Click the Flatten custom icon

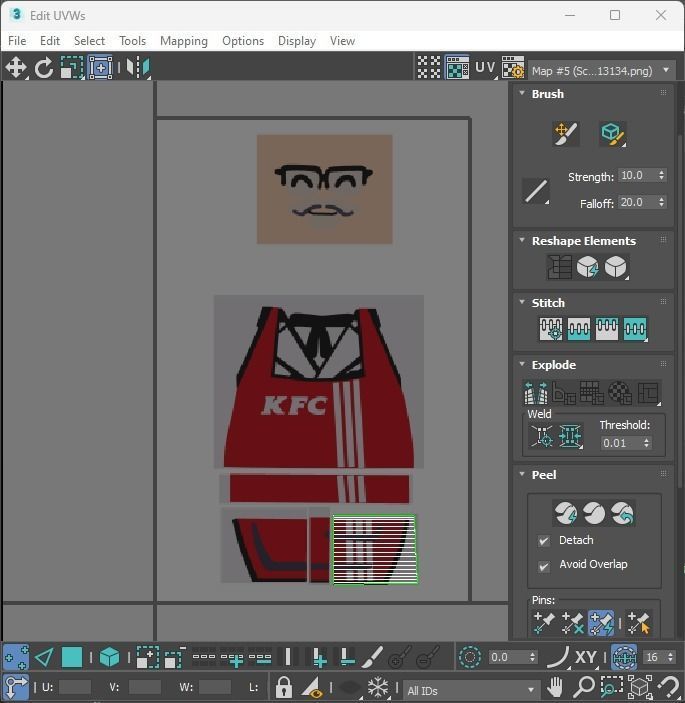pyautogui.click(x=648, y=393)
